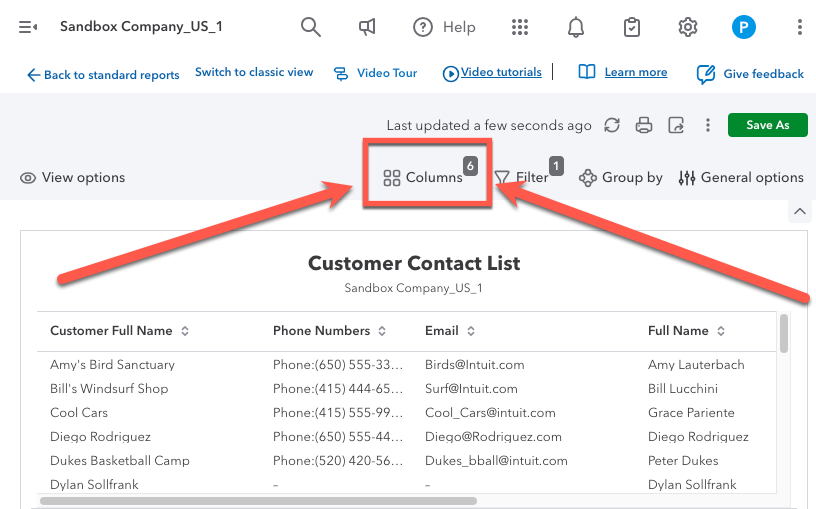Viewport: 816px width, 509px height.
Task: Open the apps grid icon
Action: [x=520, y=27]
